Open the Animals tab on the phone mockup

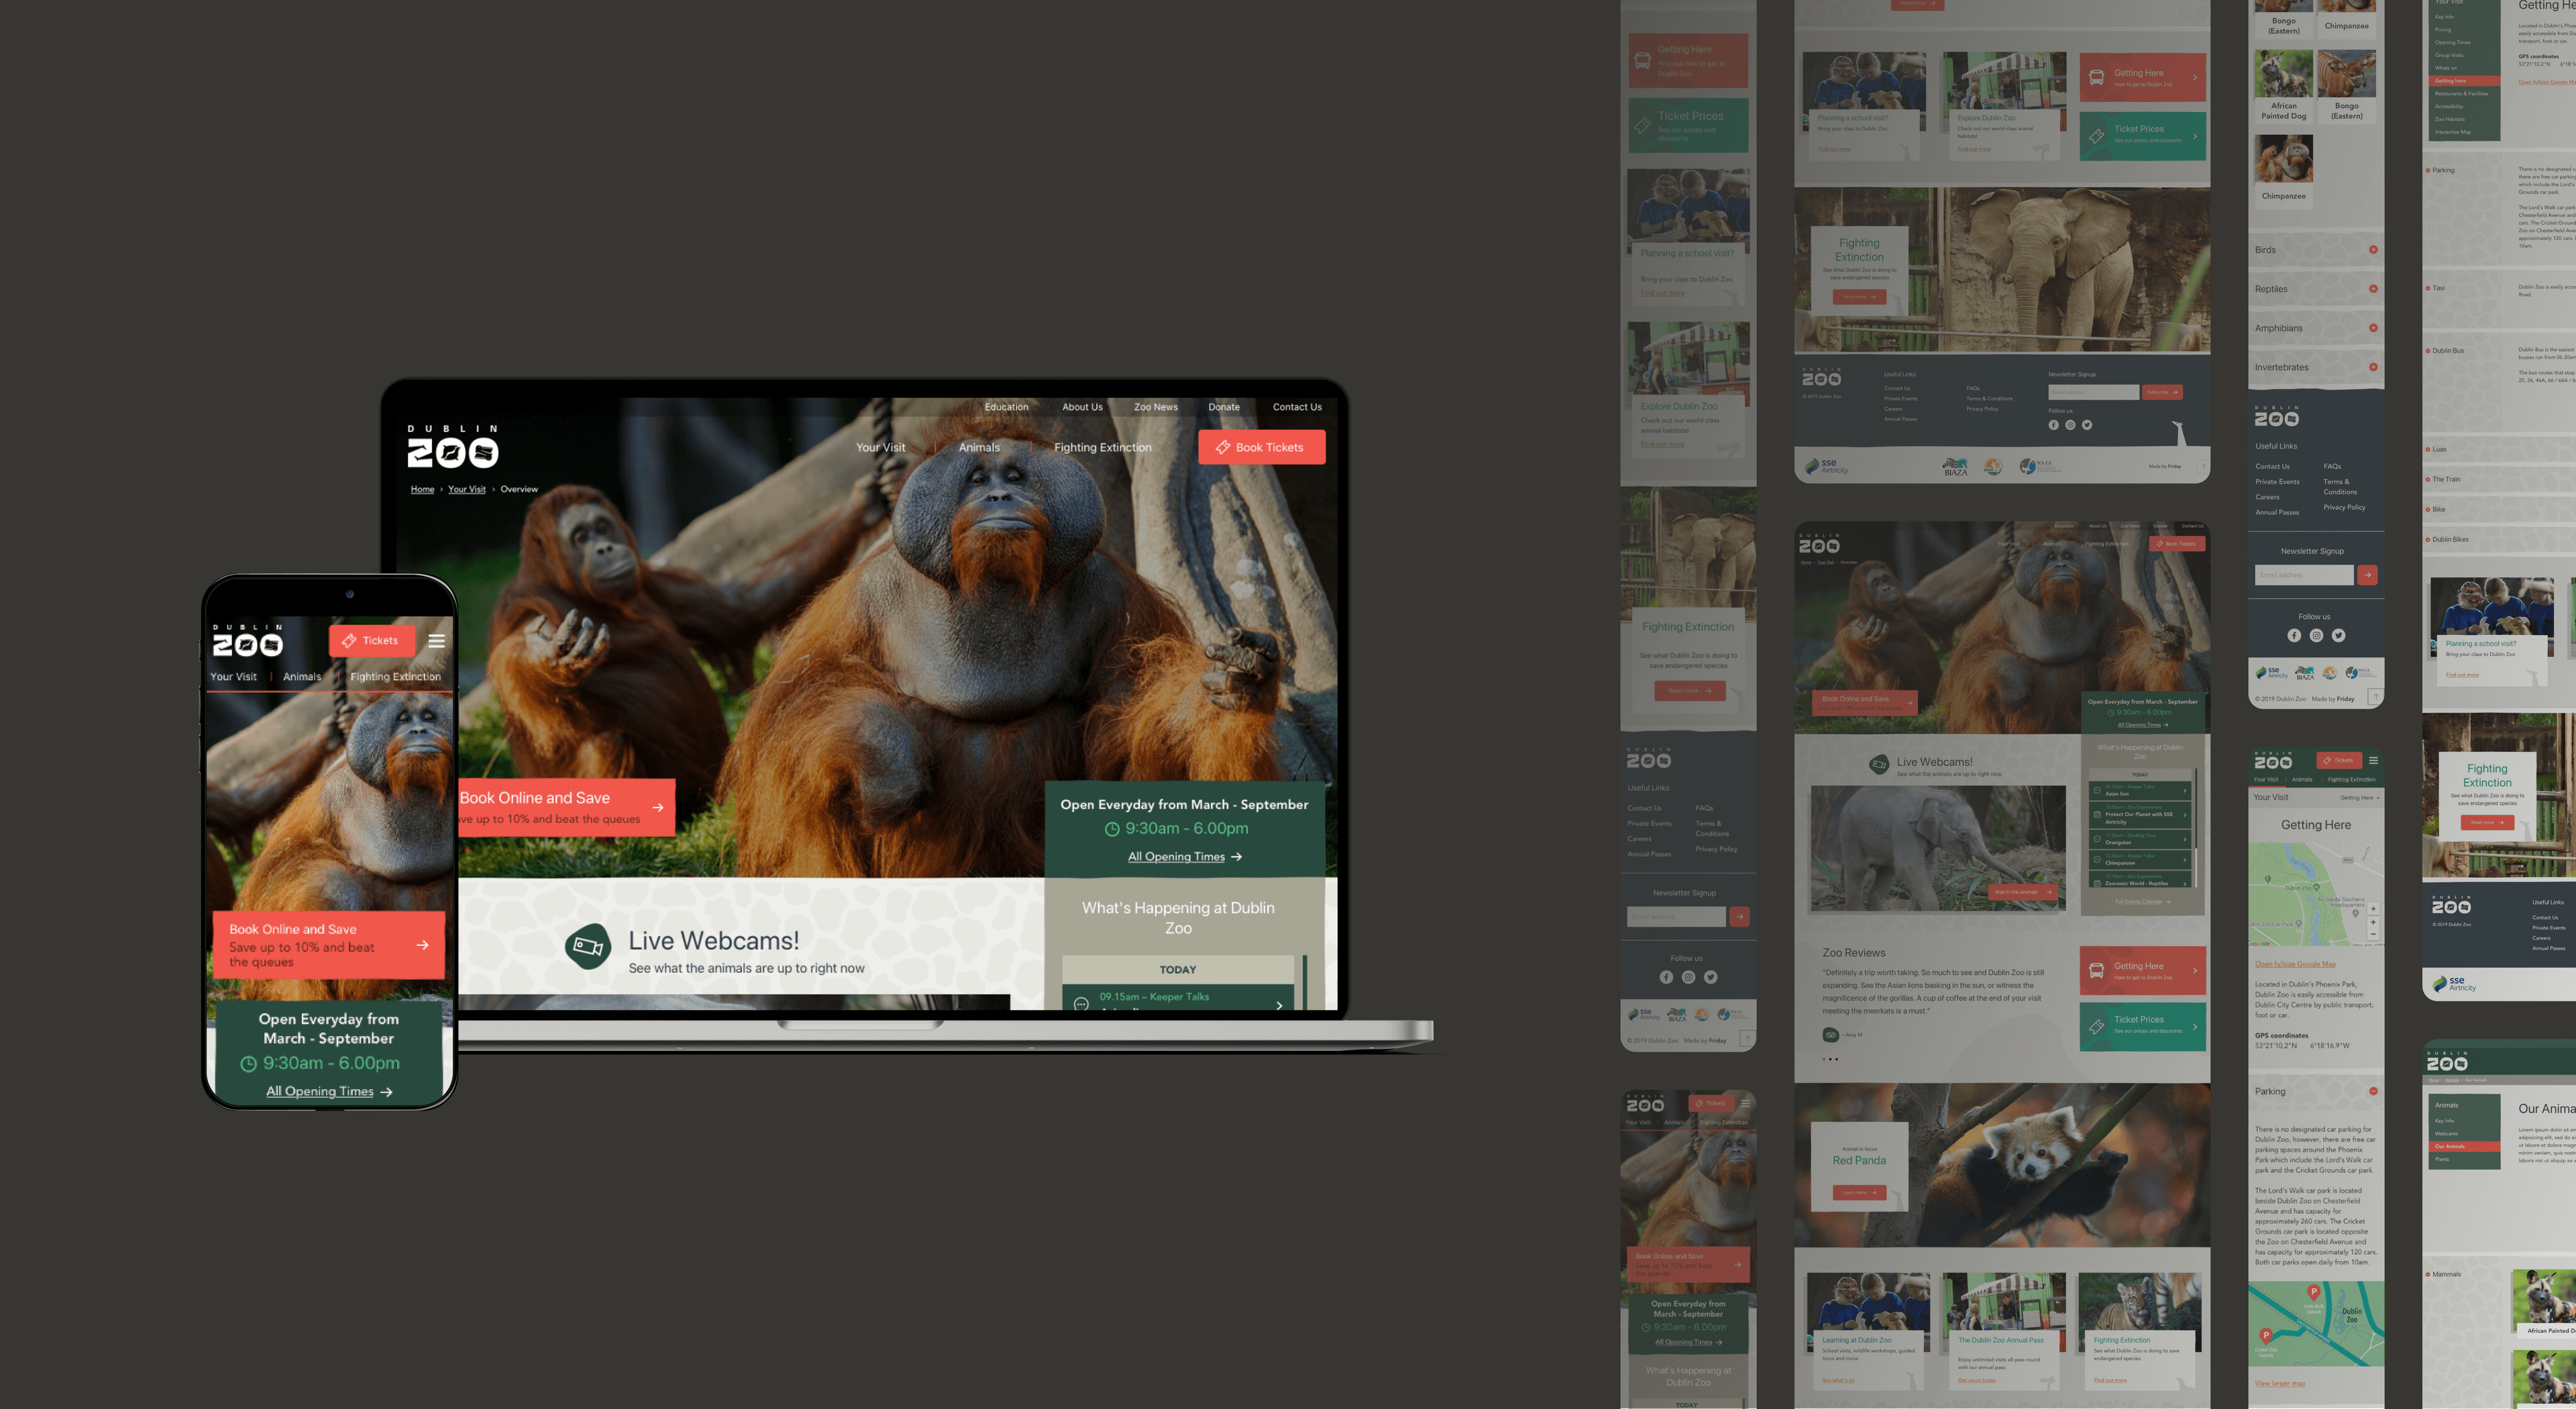coord(302,677)
